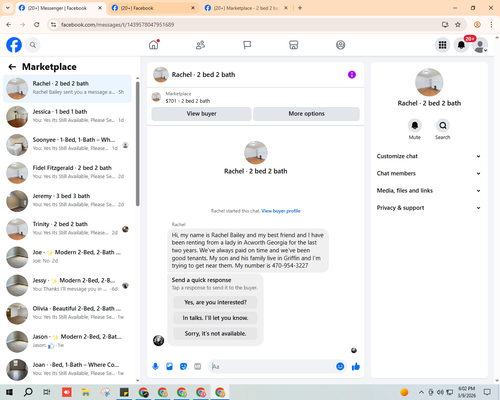The height and width of the screenshot is (400, 500).
Task: Focus the message input field
Action: tap(273, 367)
